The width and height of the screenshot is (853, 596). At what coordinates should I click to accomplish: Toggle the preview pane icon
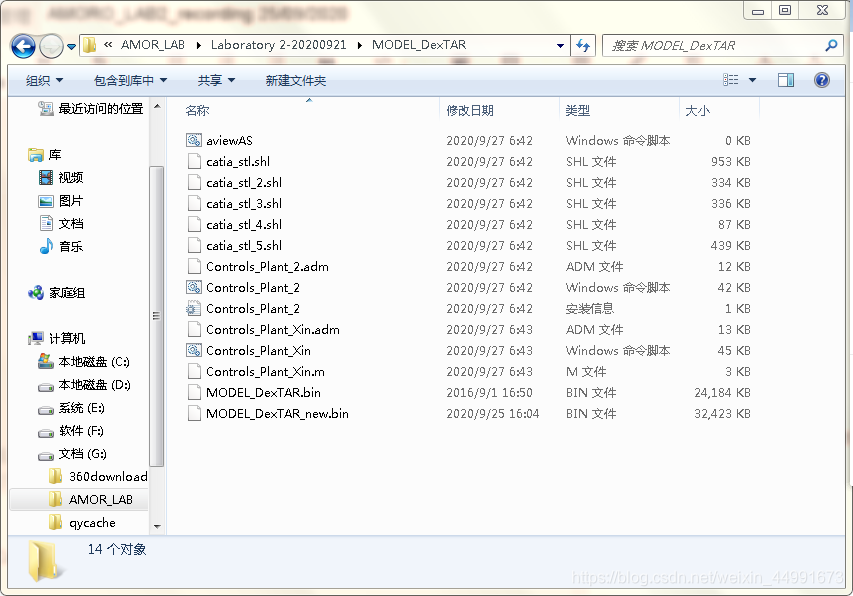(x=786, y=80)
